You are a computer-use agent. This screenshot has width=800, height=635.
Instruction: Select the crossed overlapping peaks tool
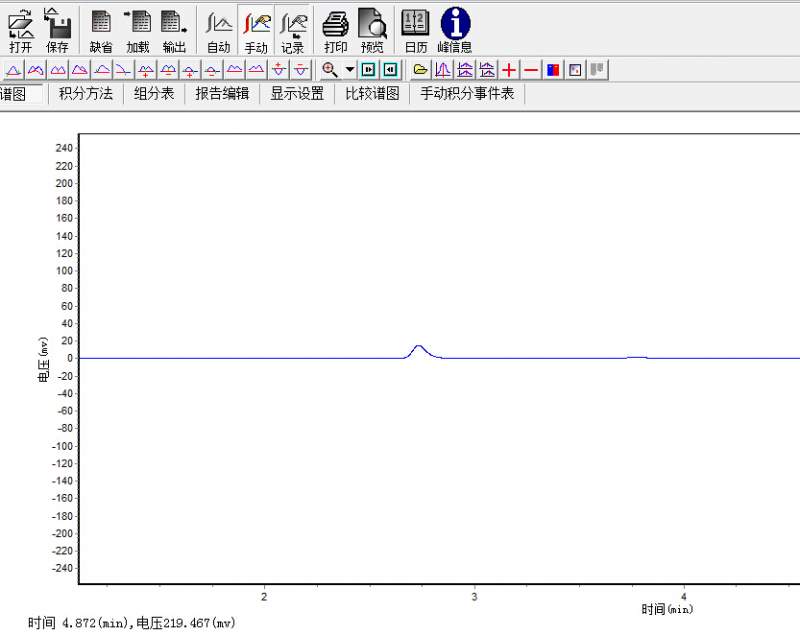[36, 70]
